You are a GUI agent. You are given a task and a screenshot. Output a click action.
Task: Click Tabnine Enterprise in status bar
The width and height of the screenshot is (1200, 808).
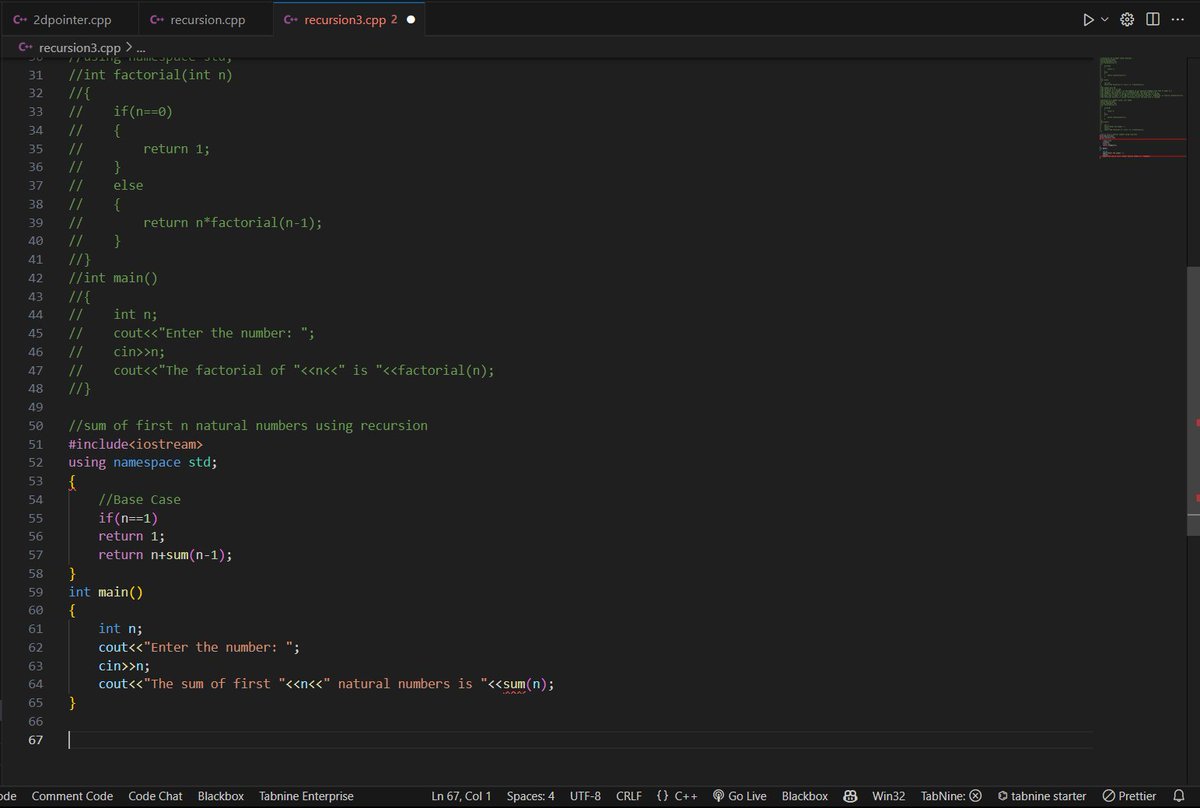click(306, 796)
